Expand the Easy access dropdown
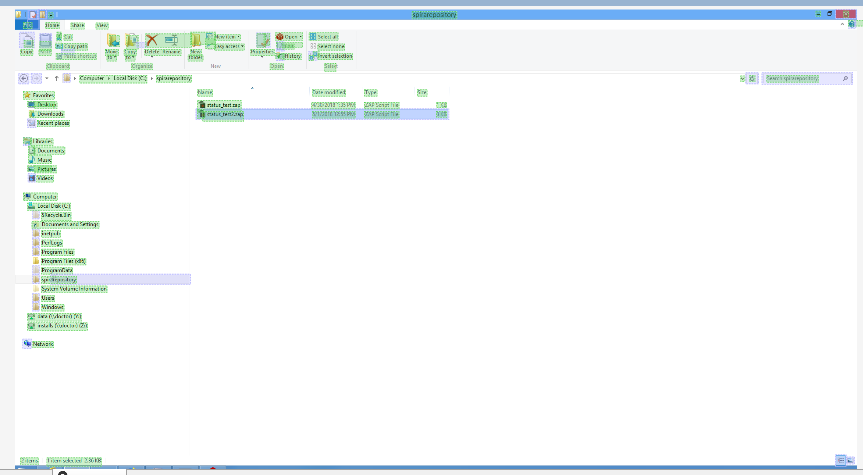Screen dimensions: 863x475 (229, 46)
